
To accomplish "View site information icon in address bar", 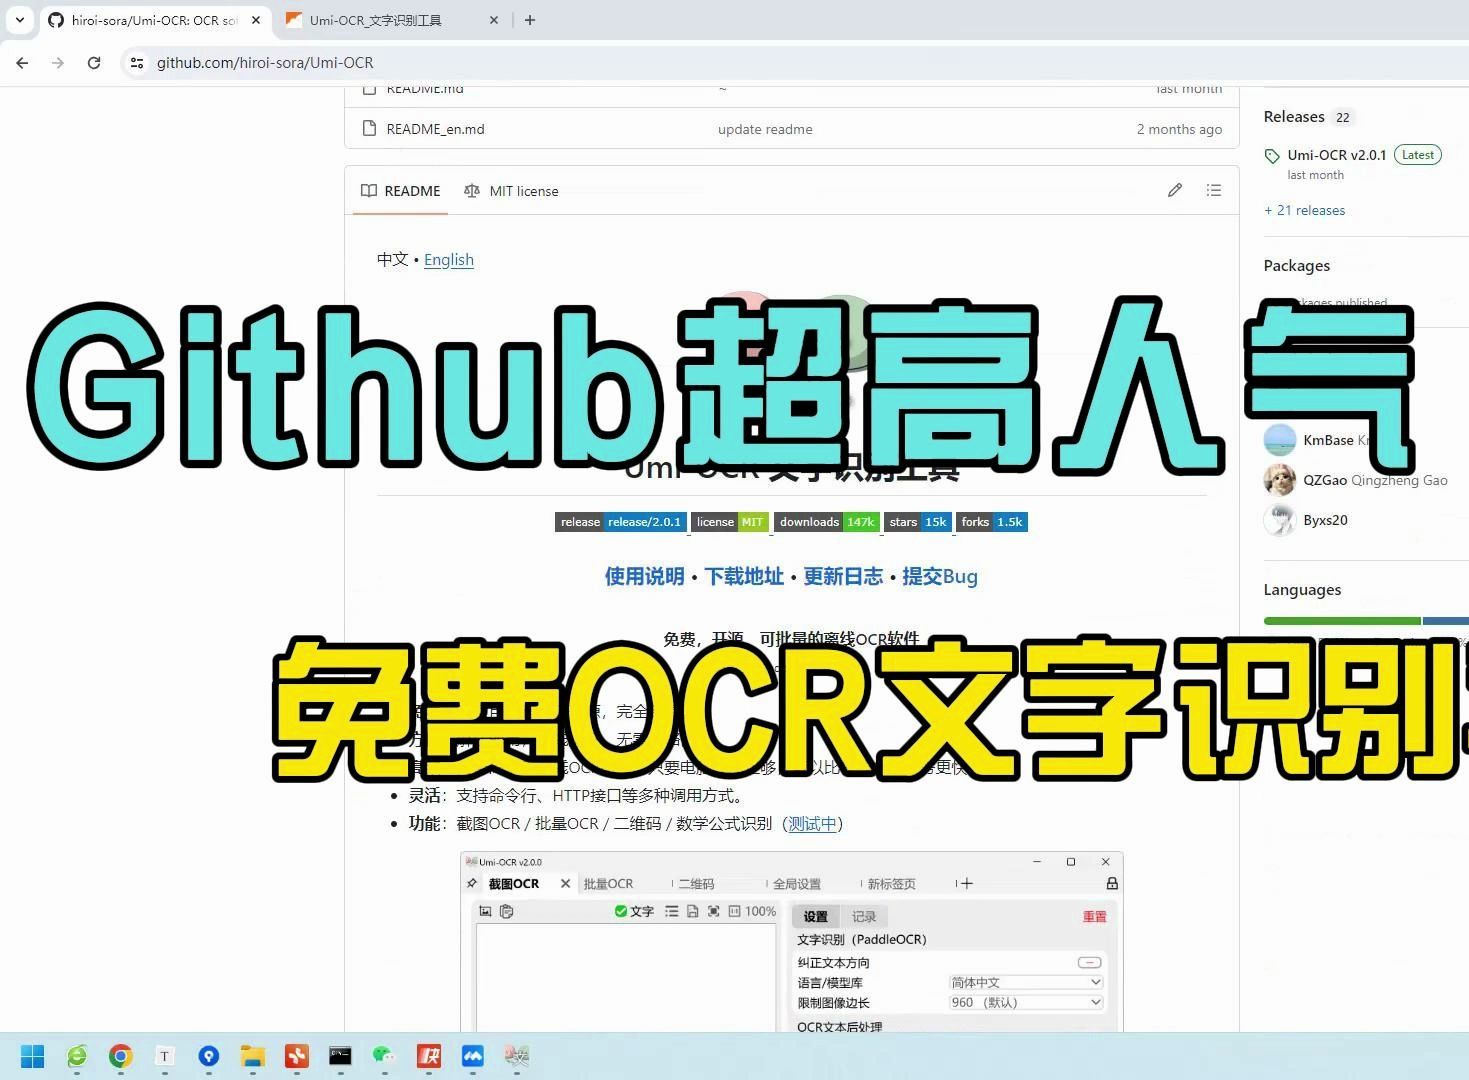I will coord(137,62).
